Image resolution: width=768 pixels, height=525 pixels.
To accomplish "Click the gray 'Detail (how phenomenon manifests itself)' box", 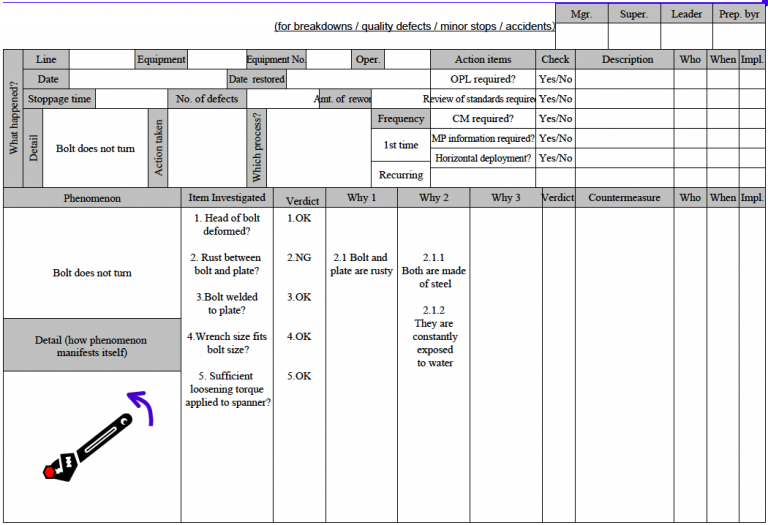I will point(91,346).
